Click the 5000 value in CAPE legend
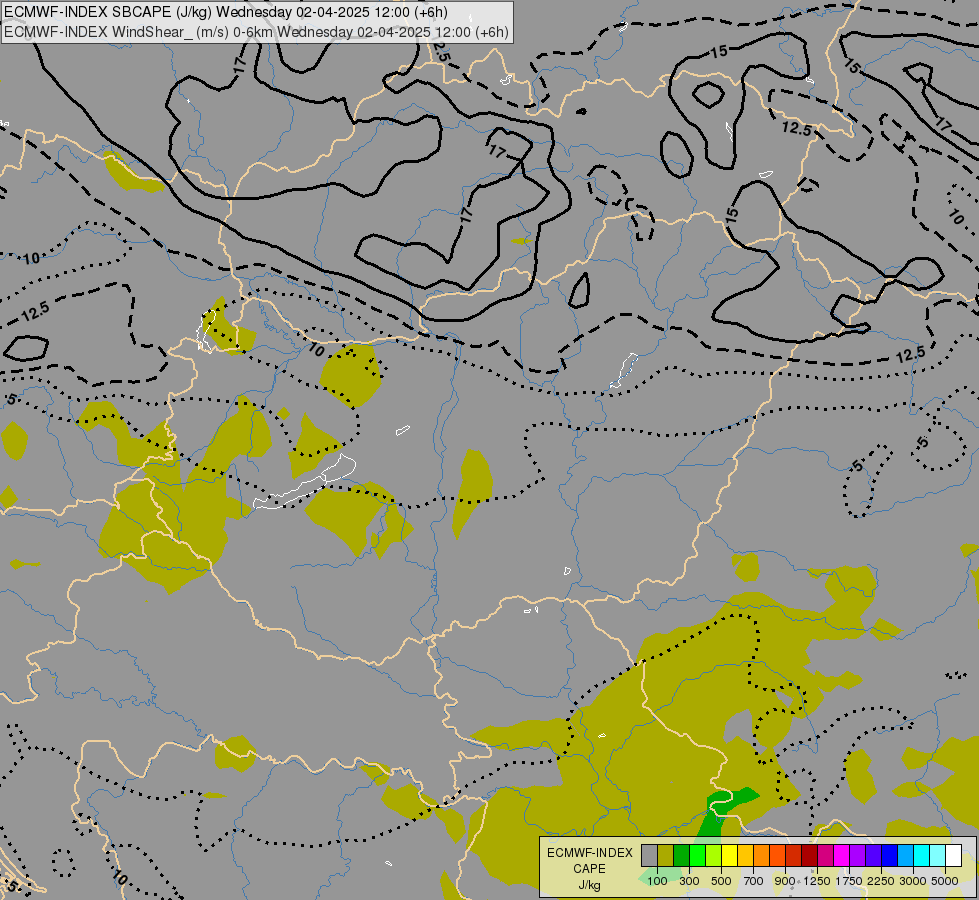This screenshot has width=979, height=900. [945, 881]
